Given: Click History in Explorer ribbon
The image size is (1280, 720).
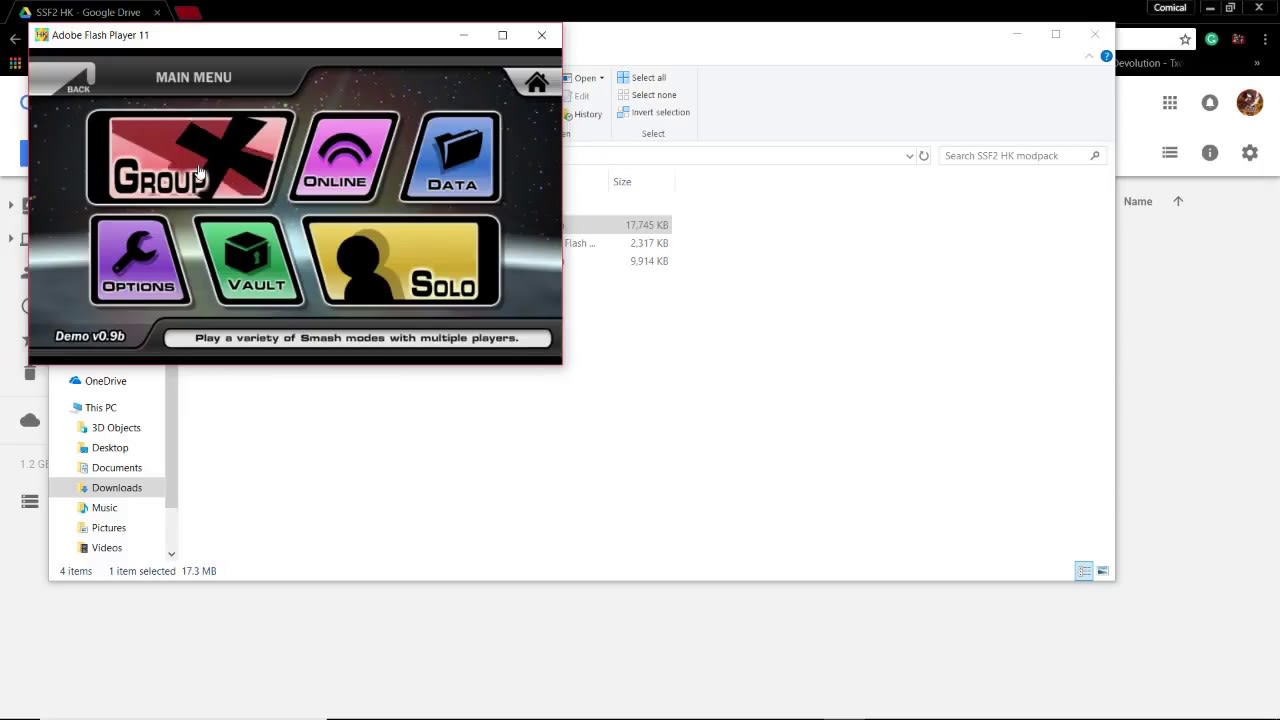Looking at the screenshot, I should click(583, 114).
